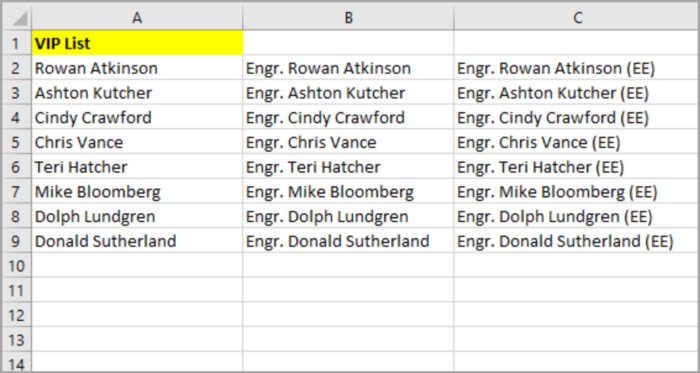Click cell Engr. Rowan Atkinson (EE)

576,68
